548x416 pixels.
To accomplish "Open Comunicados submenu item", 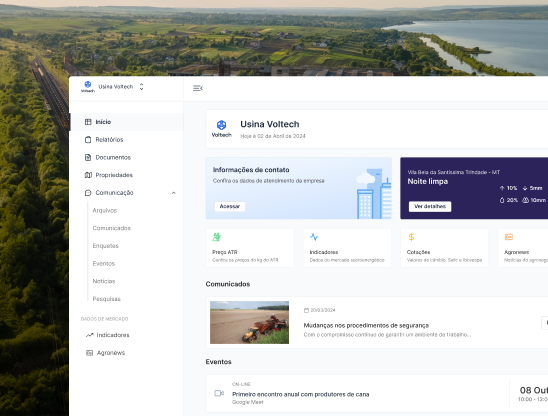I will [x=111, y=228].
